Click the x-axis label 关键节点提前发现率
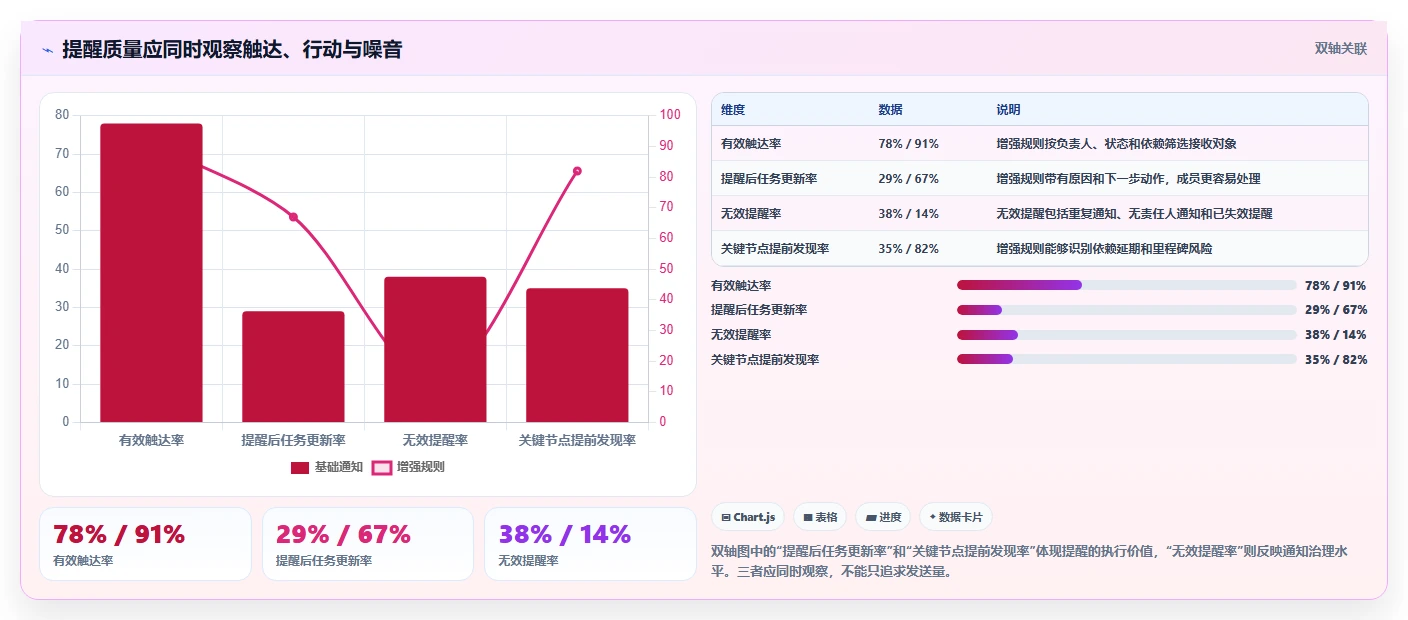 click(x=577, y=440)
